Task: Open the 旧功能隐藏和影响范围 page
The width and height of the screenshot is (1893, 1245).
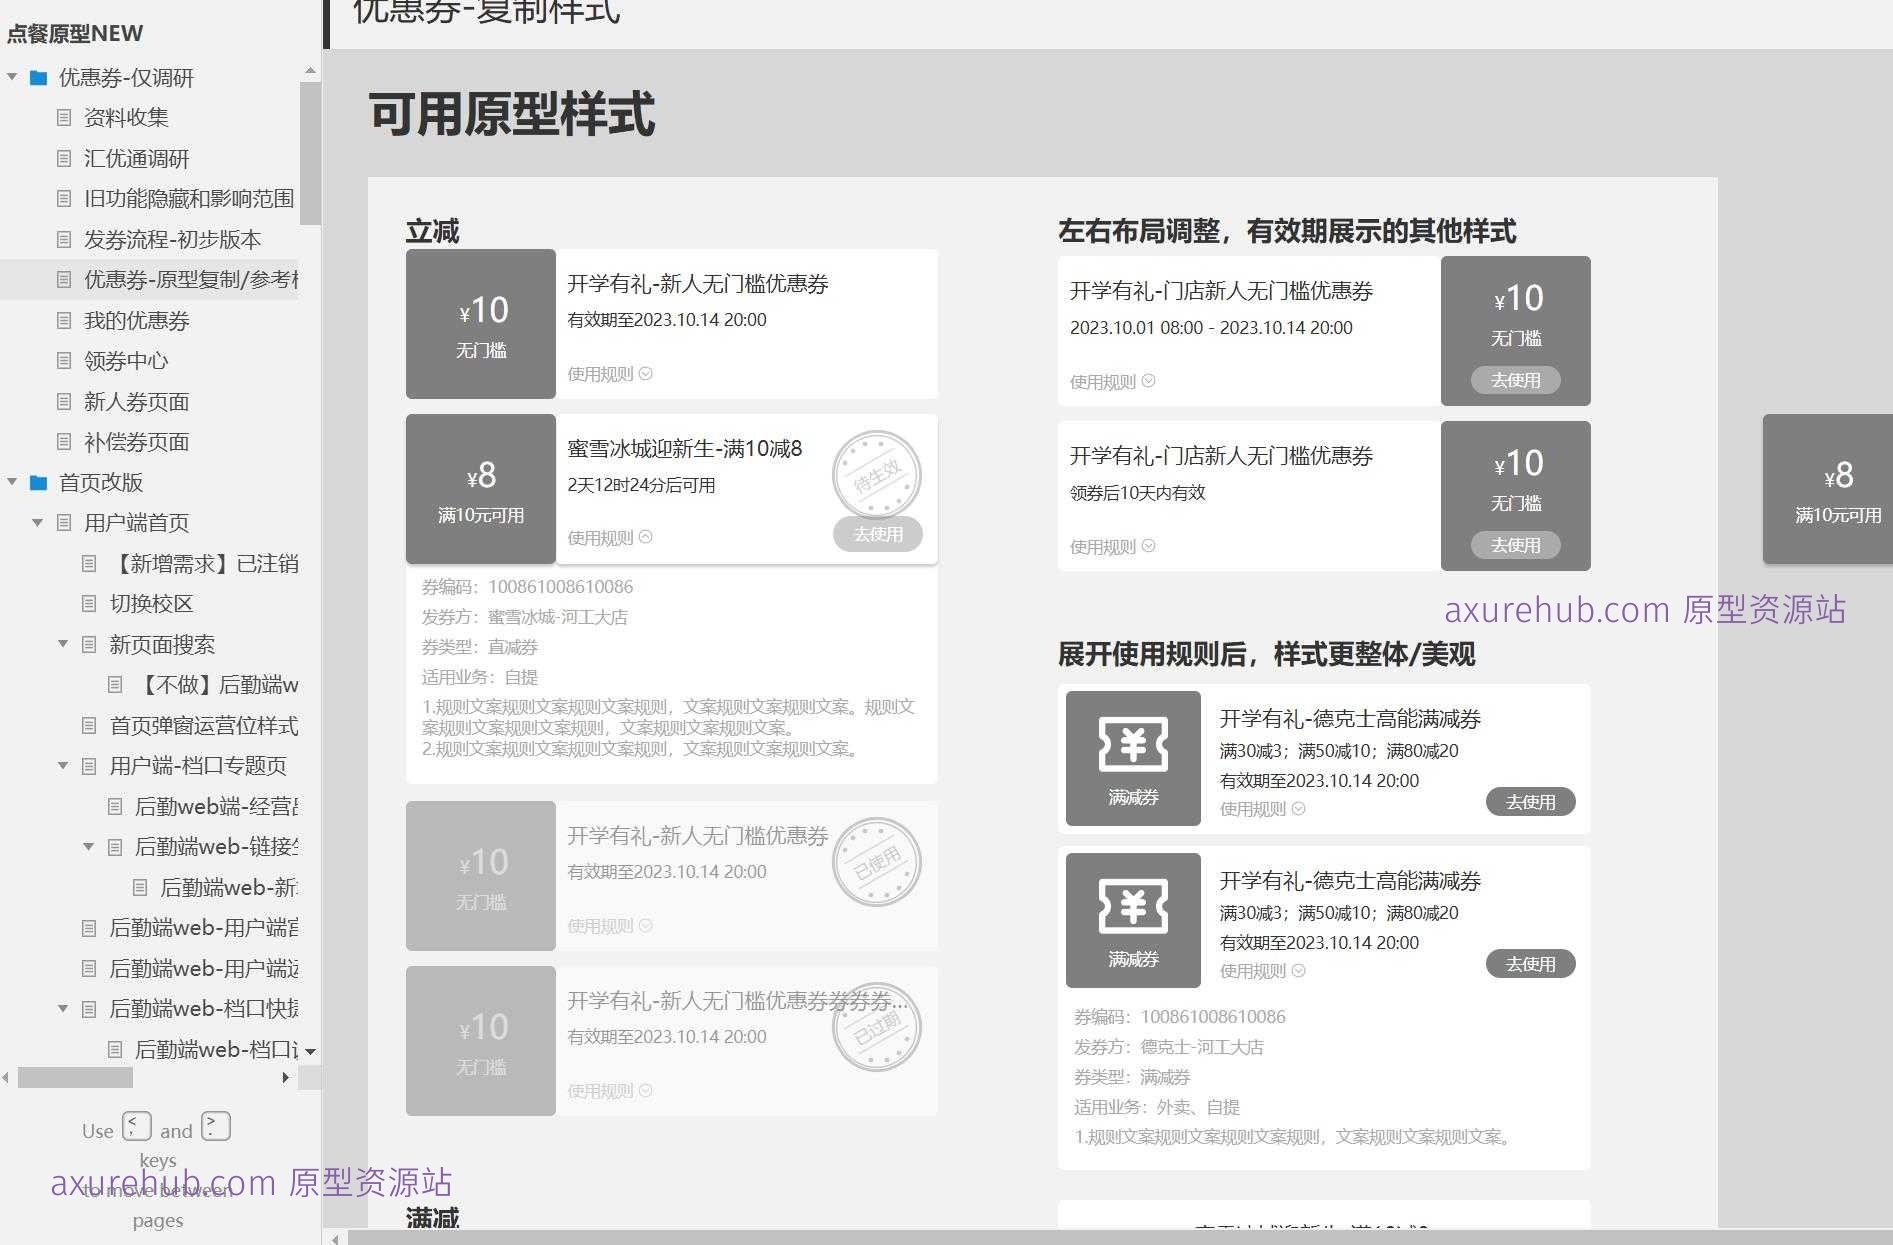Action: (x=189, y=198)
